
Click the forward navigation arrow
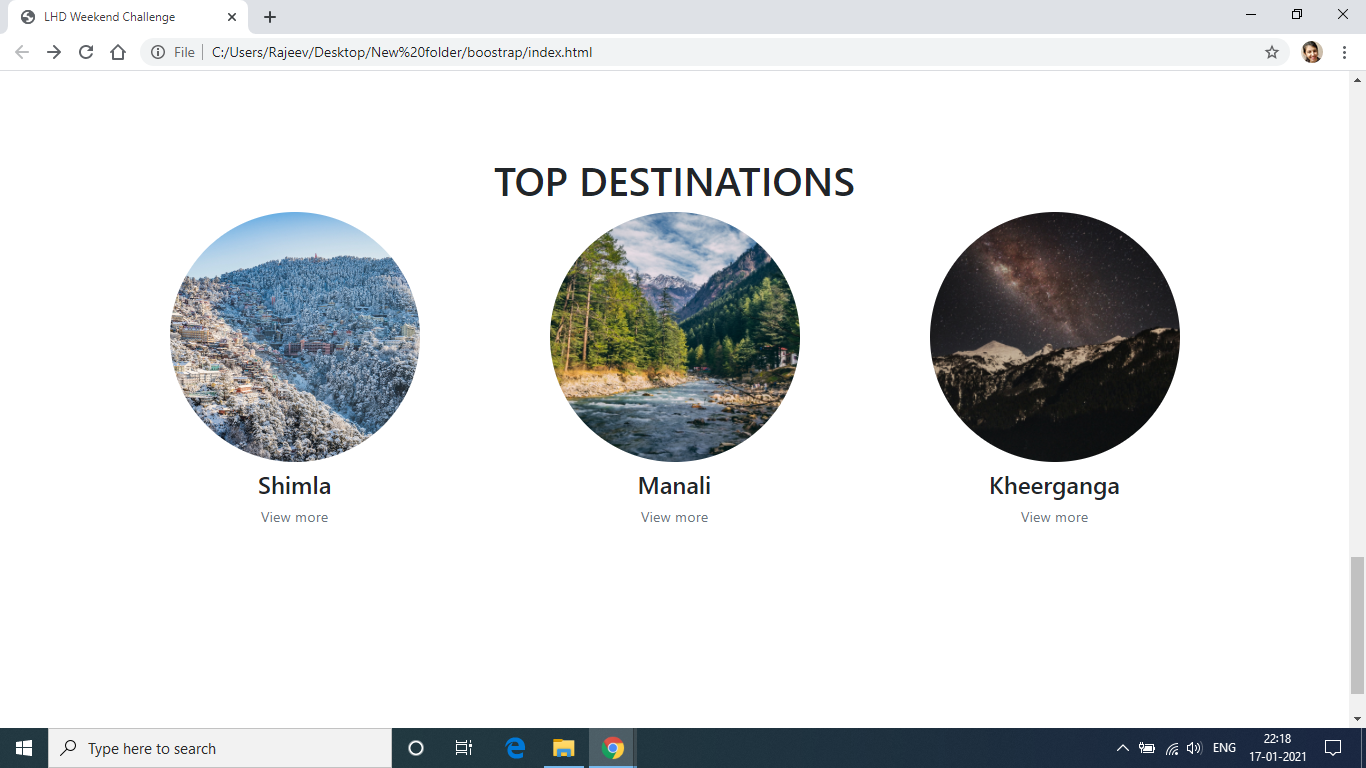click(52, 52)
